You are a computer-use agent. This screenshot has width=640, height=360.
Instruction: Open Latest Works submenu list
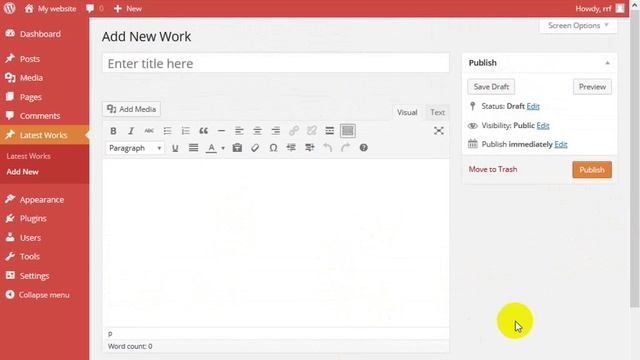coord(29,156)
